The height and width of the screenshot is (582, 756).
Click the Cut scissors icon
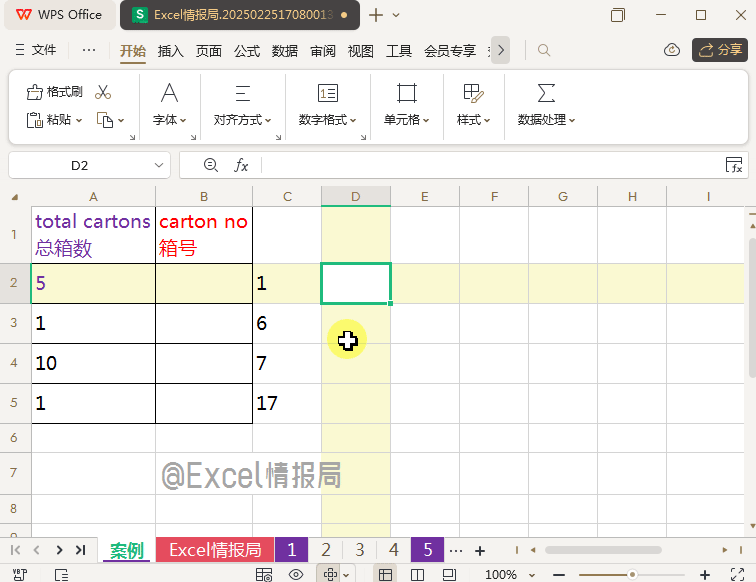103,92
